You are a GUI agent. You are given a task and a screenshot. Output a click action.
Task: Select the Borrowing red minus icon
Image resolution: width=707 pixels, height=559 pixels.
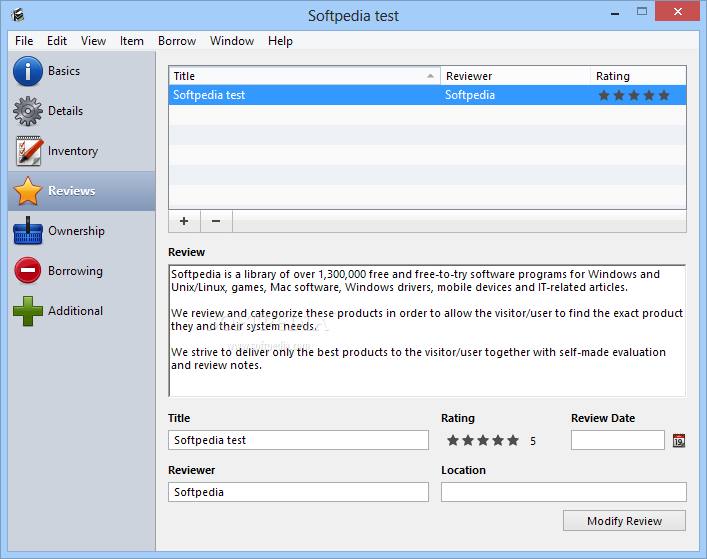(x=28, y=270)
